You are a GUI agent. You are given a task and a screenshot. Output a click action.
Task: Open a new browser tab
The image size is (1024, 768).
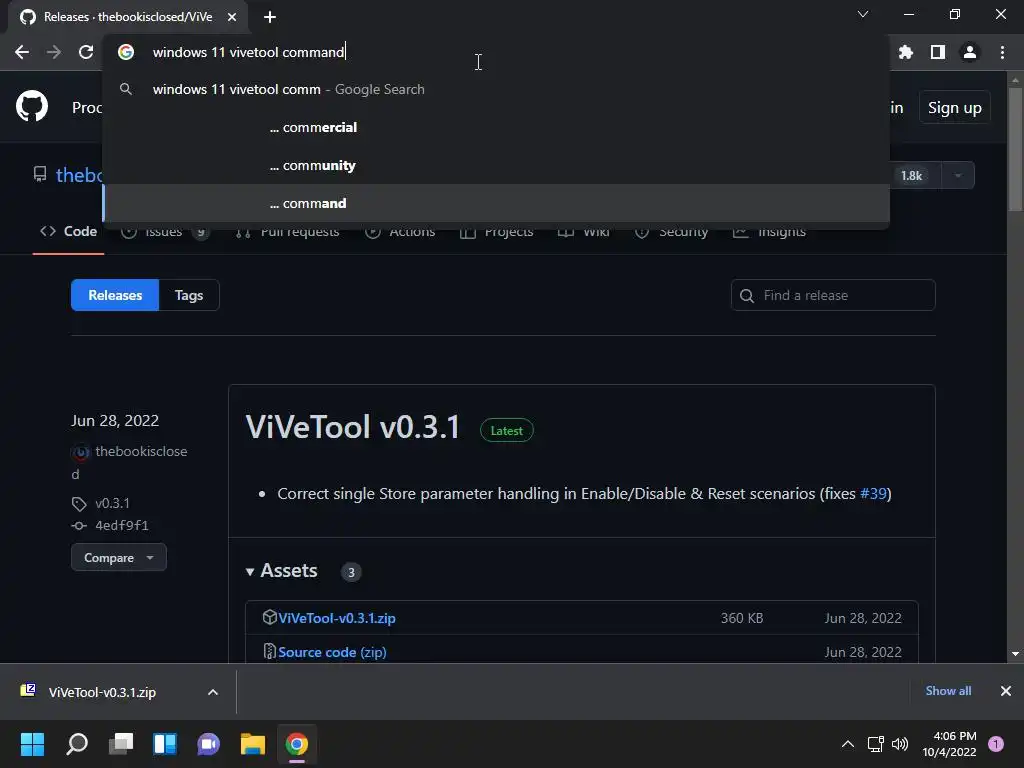(x=270, y=17)
